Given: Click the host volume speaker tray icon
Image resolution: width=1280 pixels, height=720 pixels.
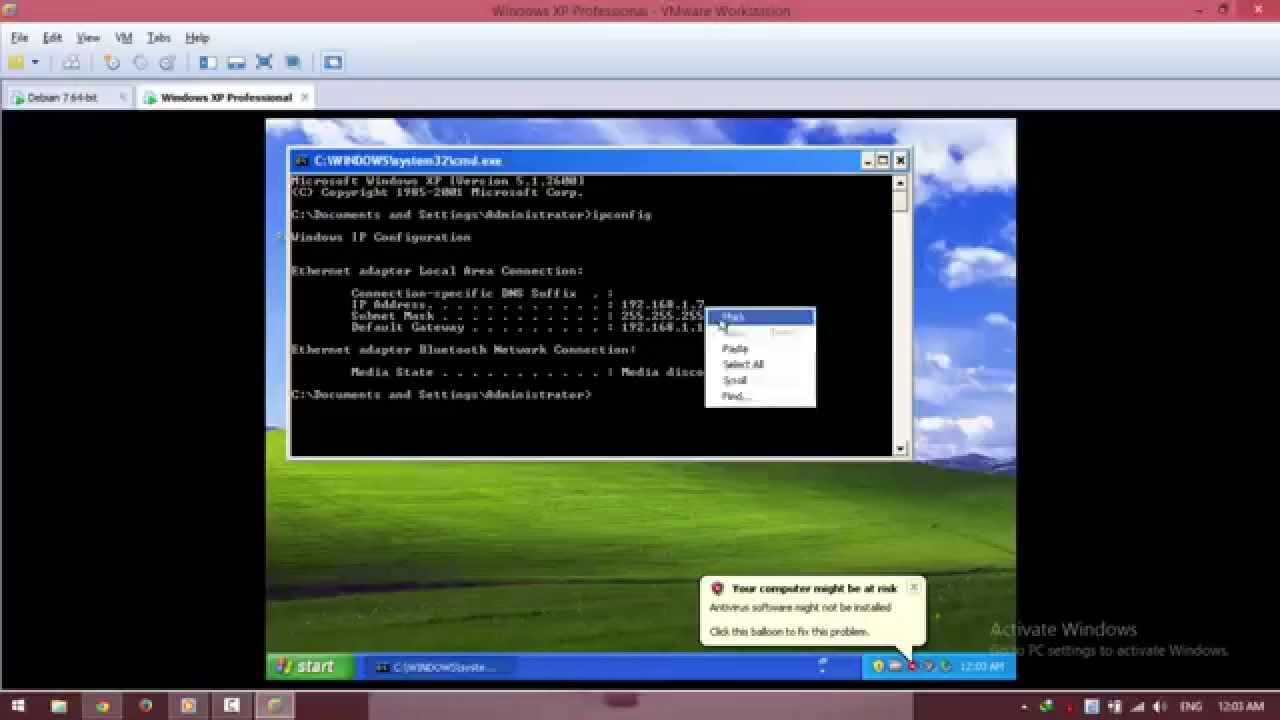Looking at the screenshot, I should 1161,706.
